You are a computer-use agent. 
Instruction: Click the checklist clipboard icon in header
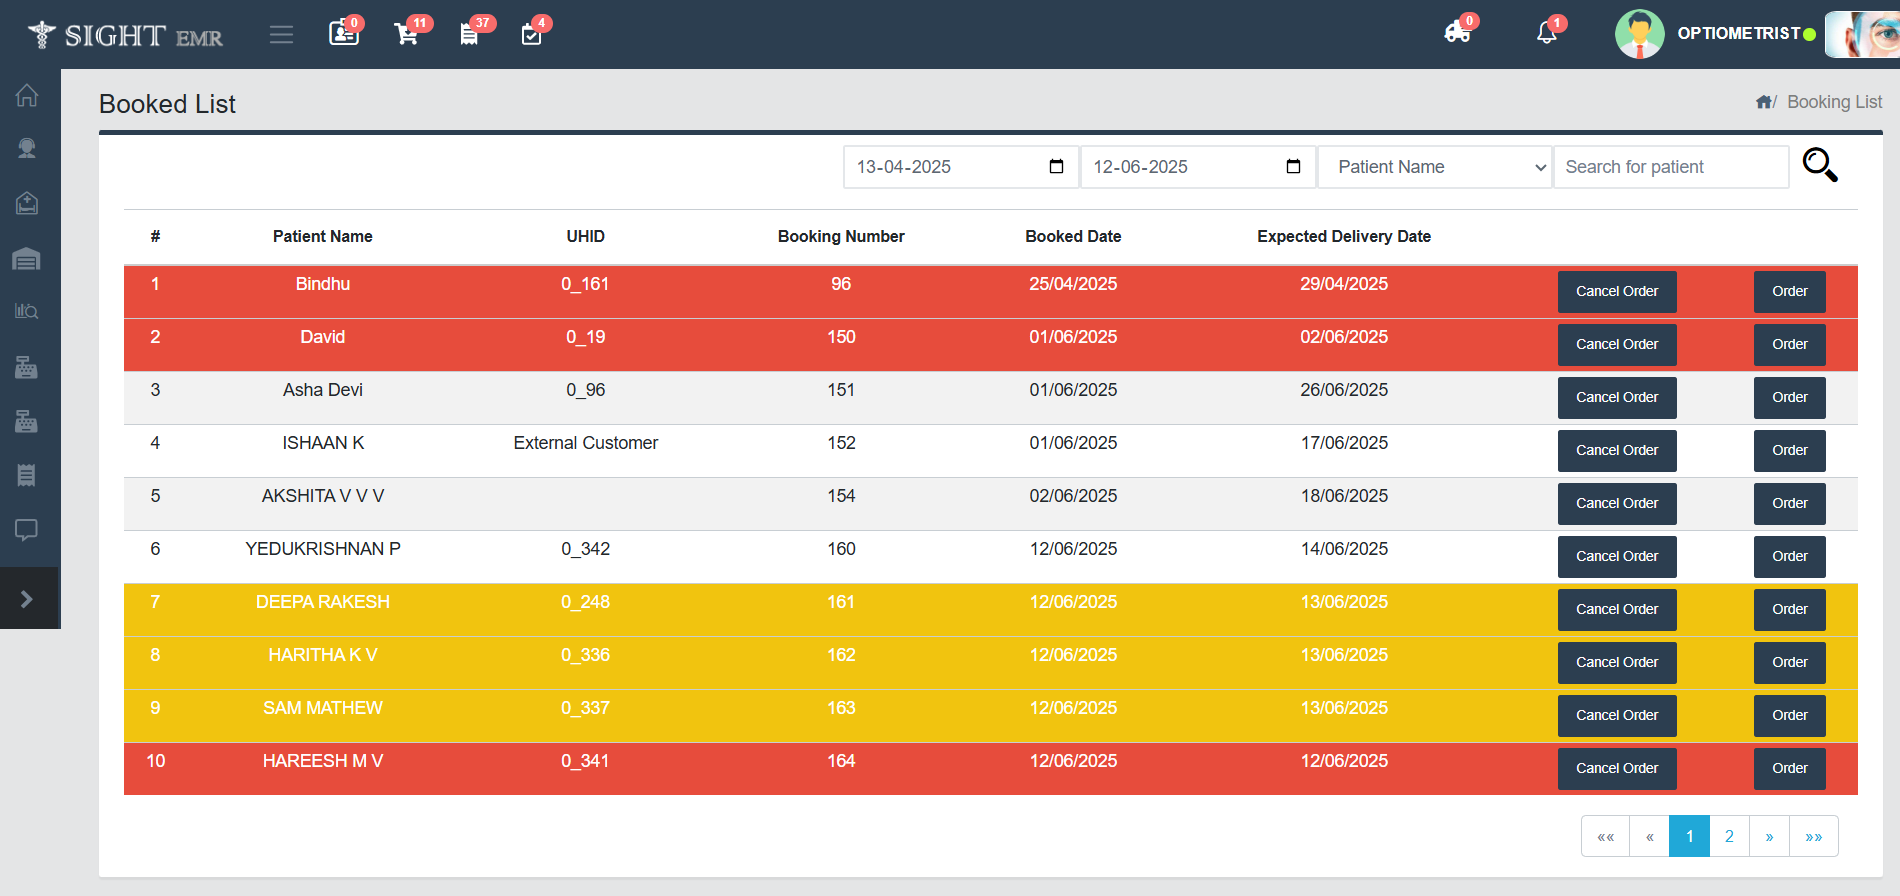click(x=531, y=35)
